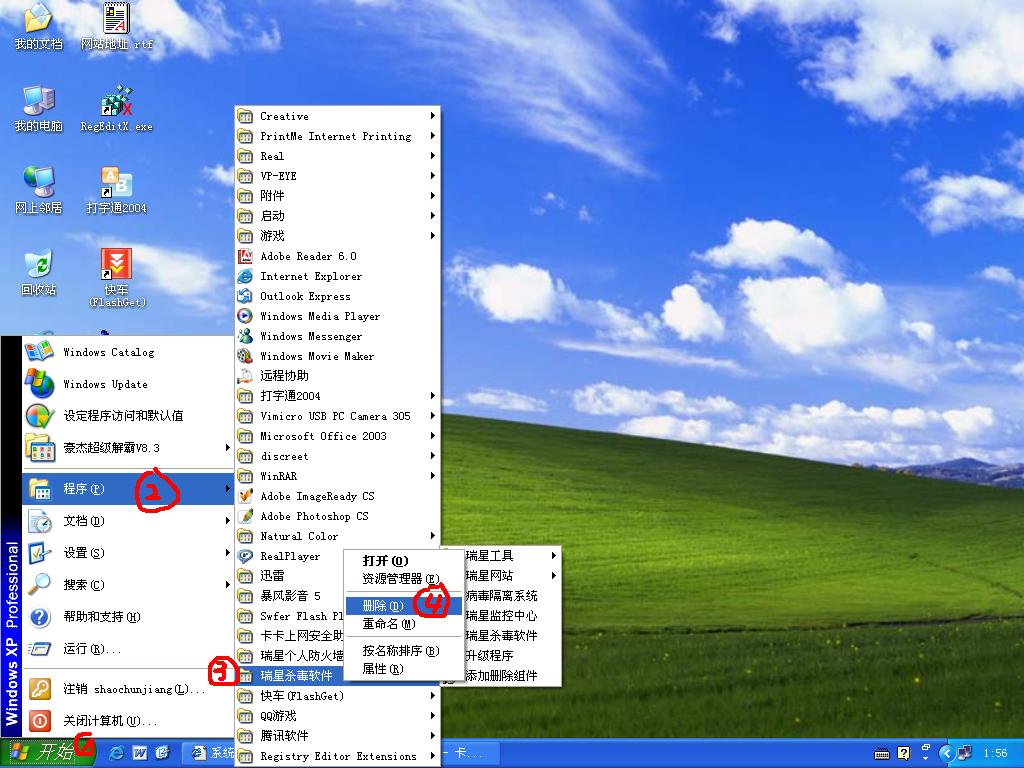Open Registry Editor Extensions folder
Viewport: 1024px width, 768px height.
pos(337,756)
